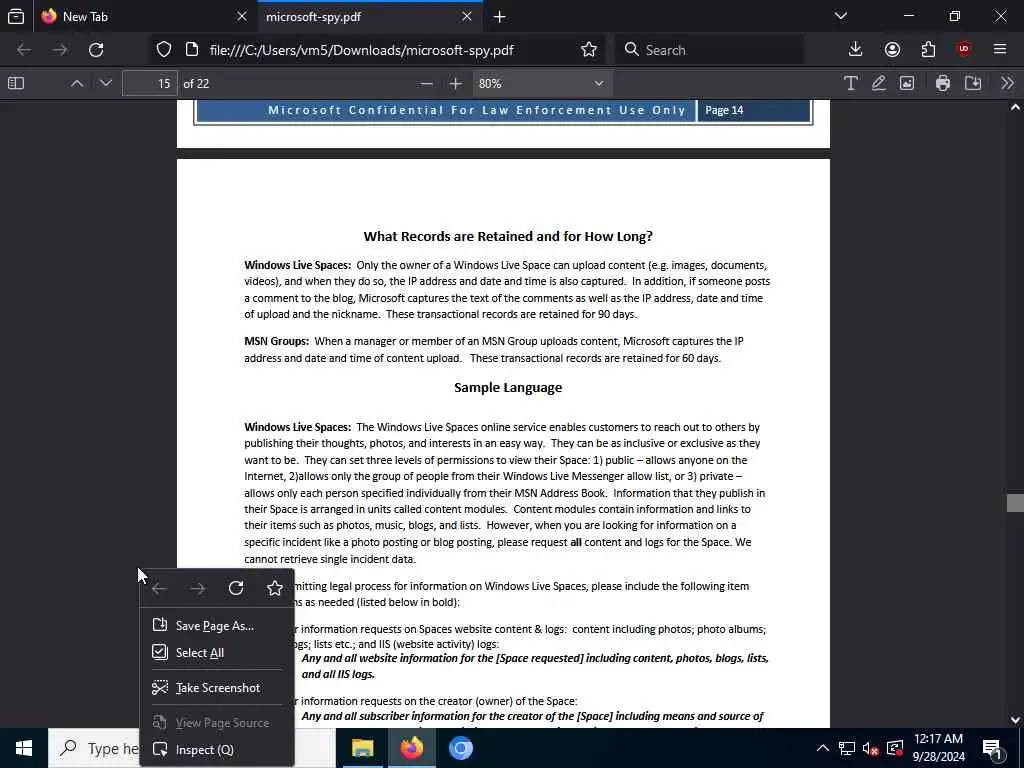Open the network tray icon

(x=847, y=748)
